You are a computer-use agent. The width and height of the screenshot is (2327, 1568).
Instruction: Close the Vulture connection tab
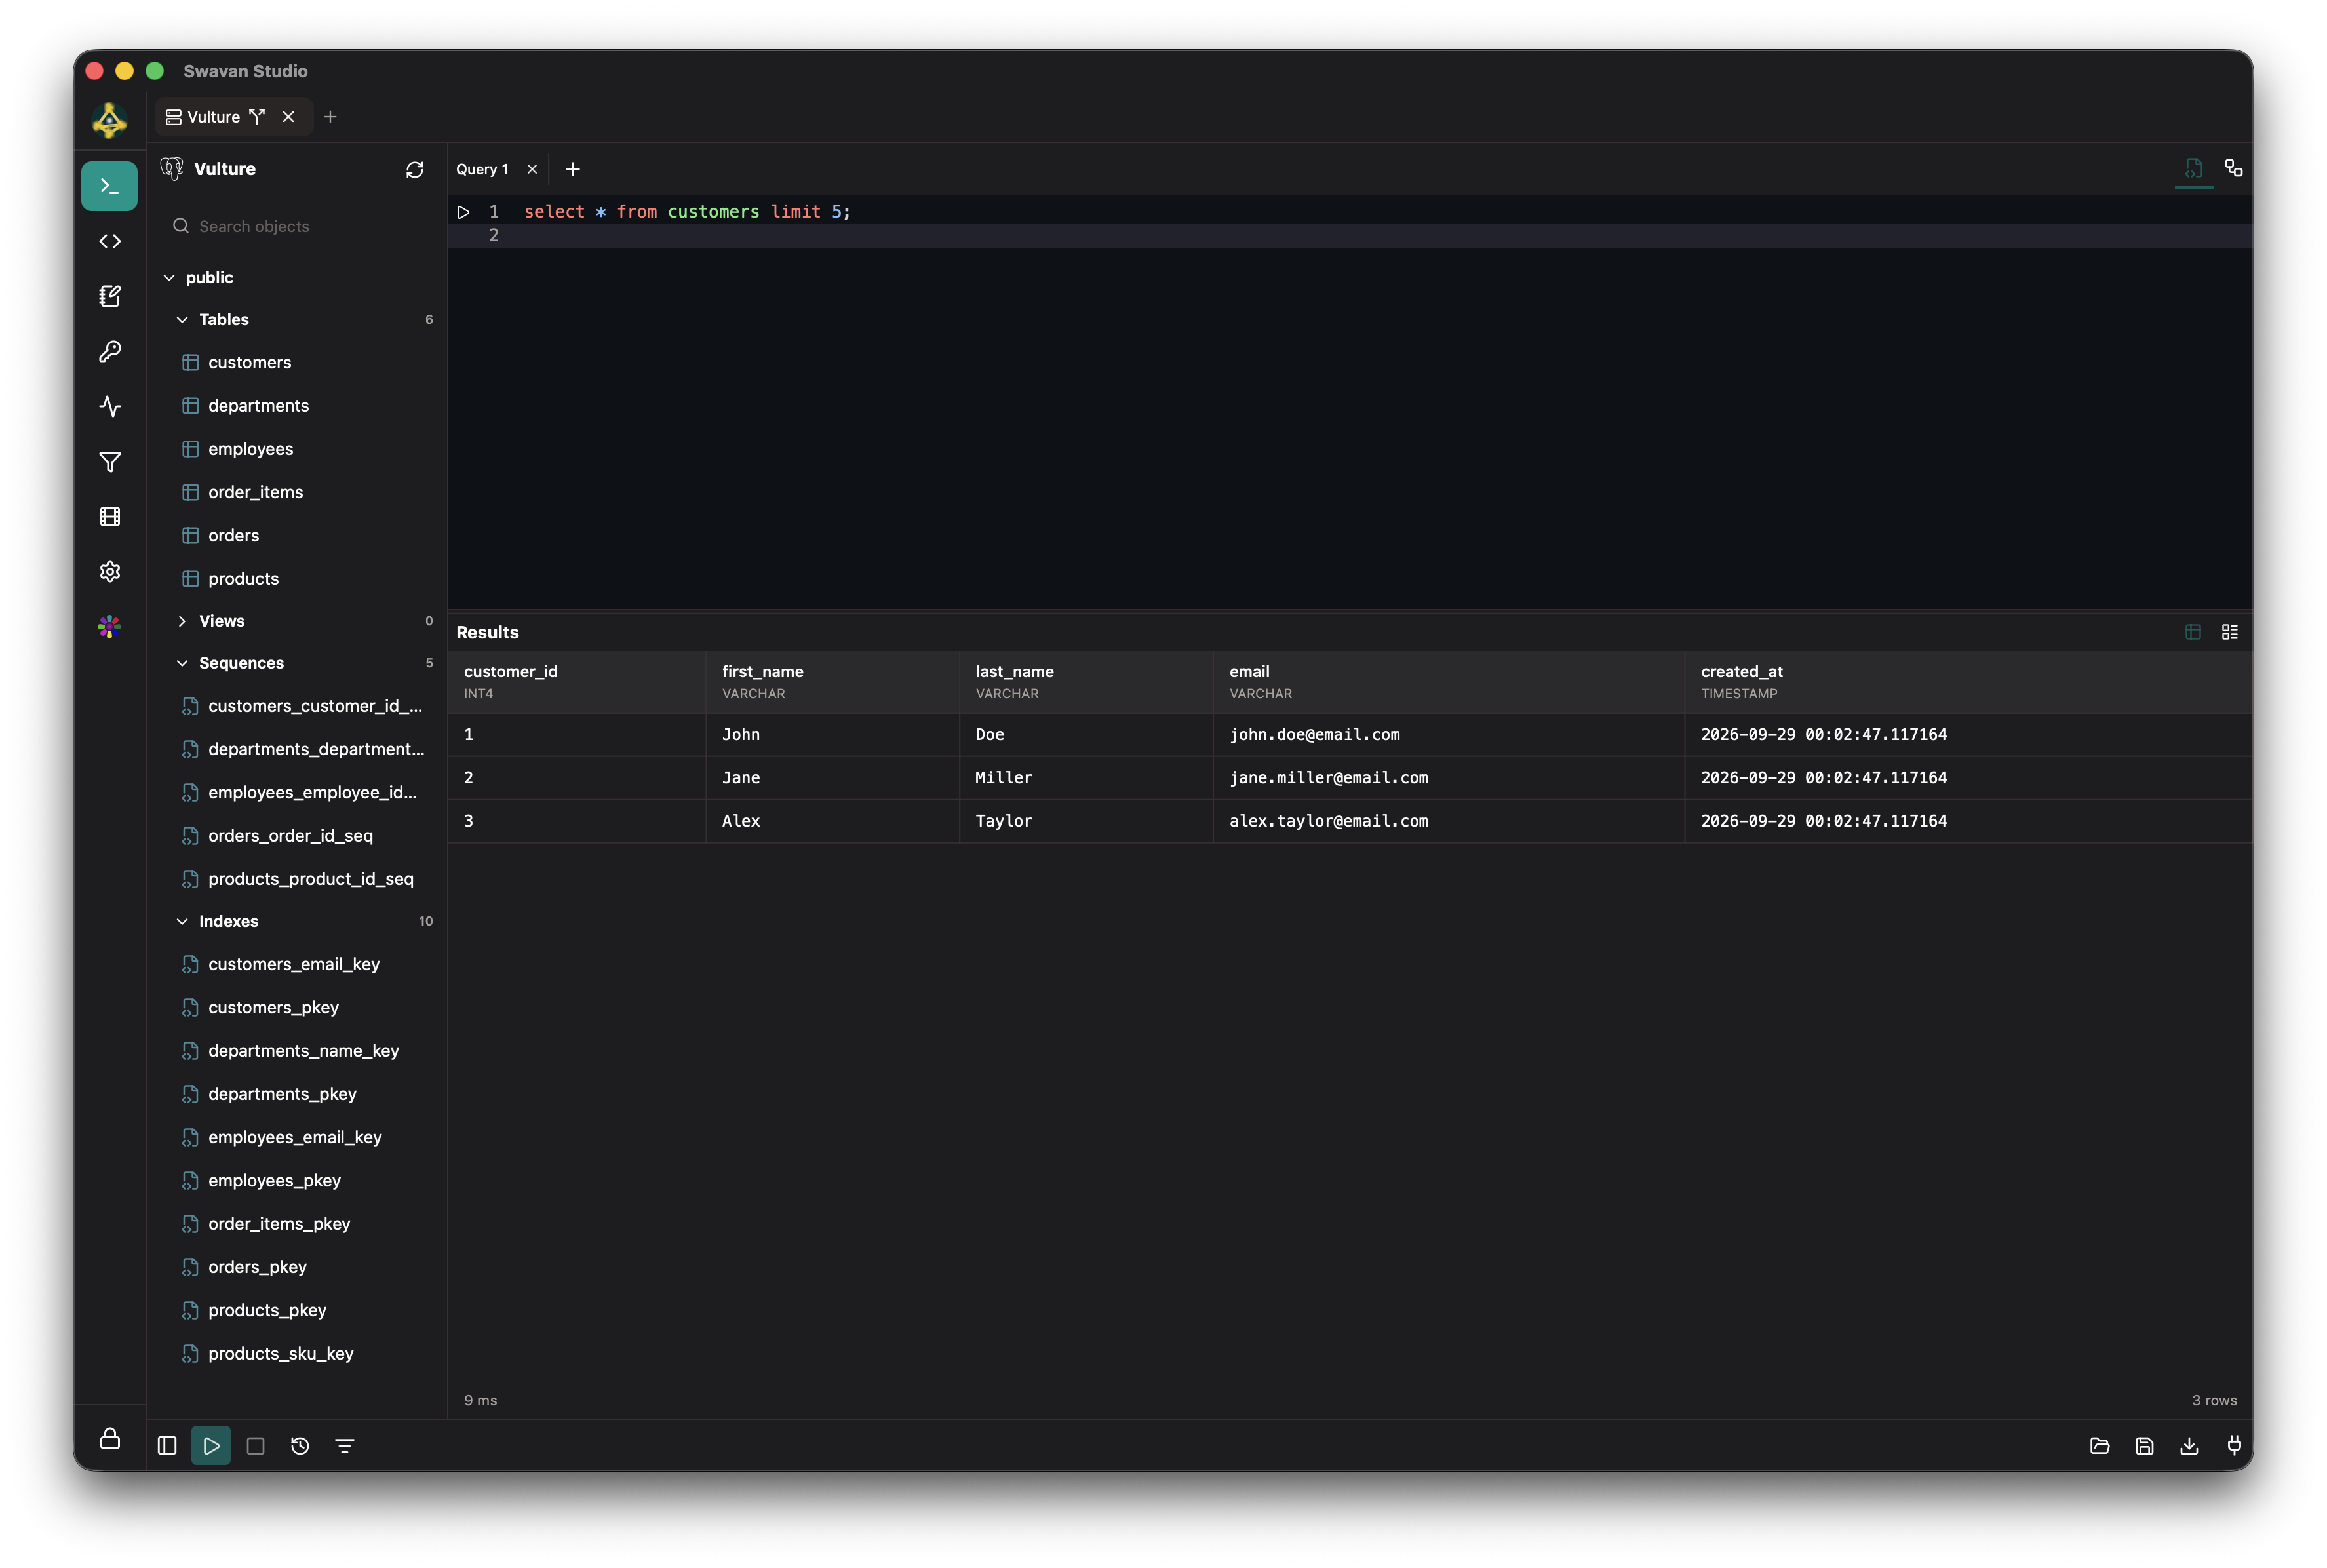(x=288, y=117)
